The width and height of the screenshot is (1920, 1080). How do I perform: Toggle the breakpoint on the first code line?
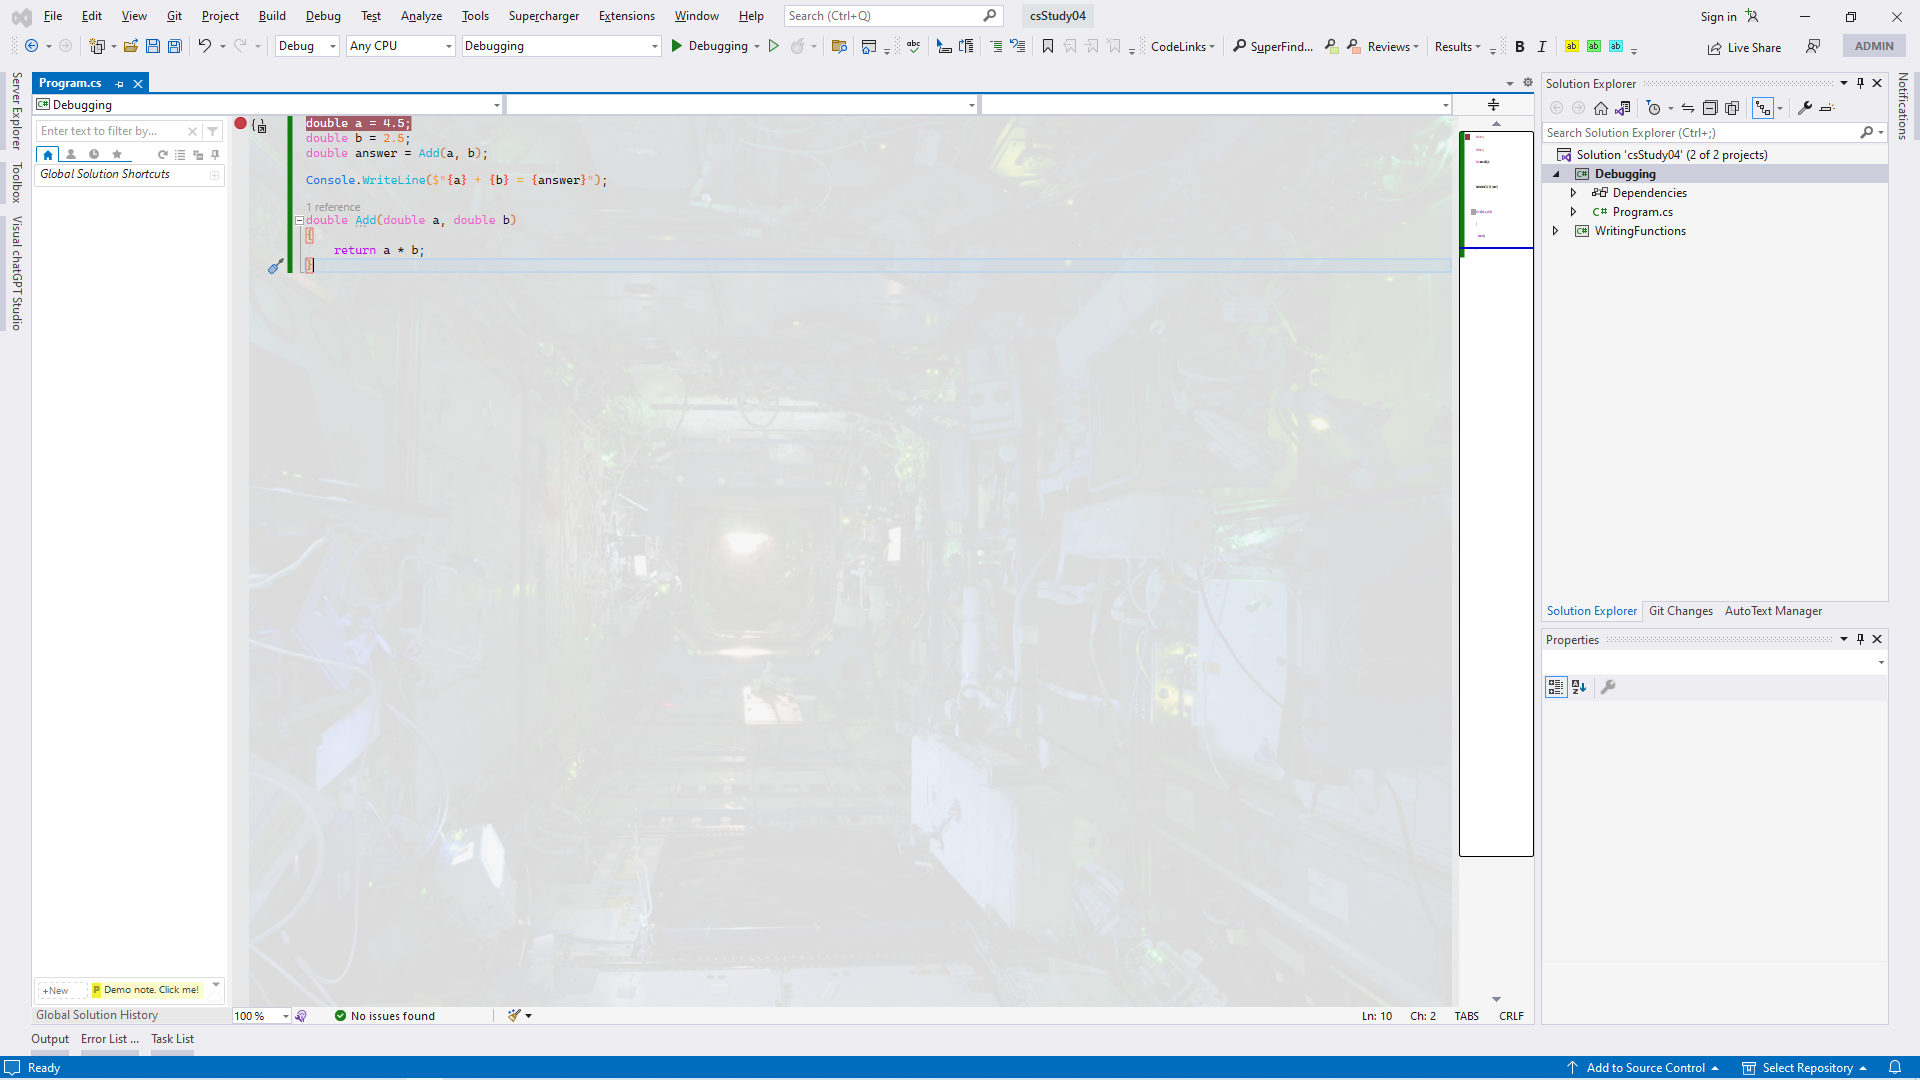(240, 123)
